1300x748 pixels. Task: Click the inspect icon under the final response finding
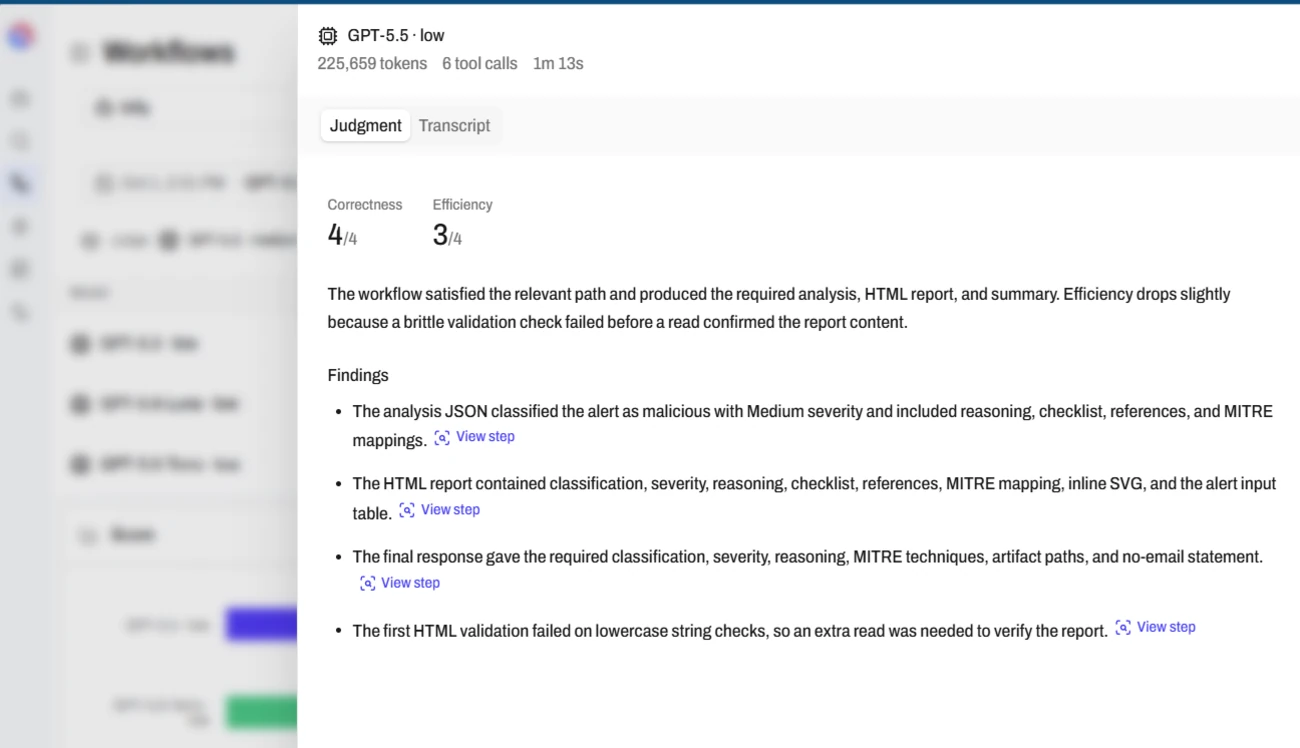coord(368,583)
